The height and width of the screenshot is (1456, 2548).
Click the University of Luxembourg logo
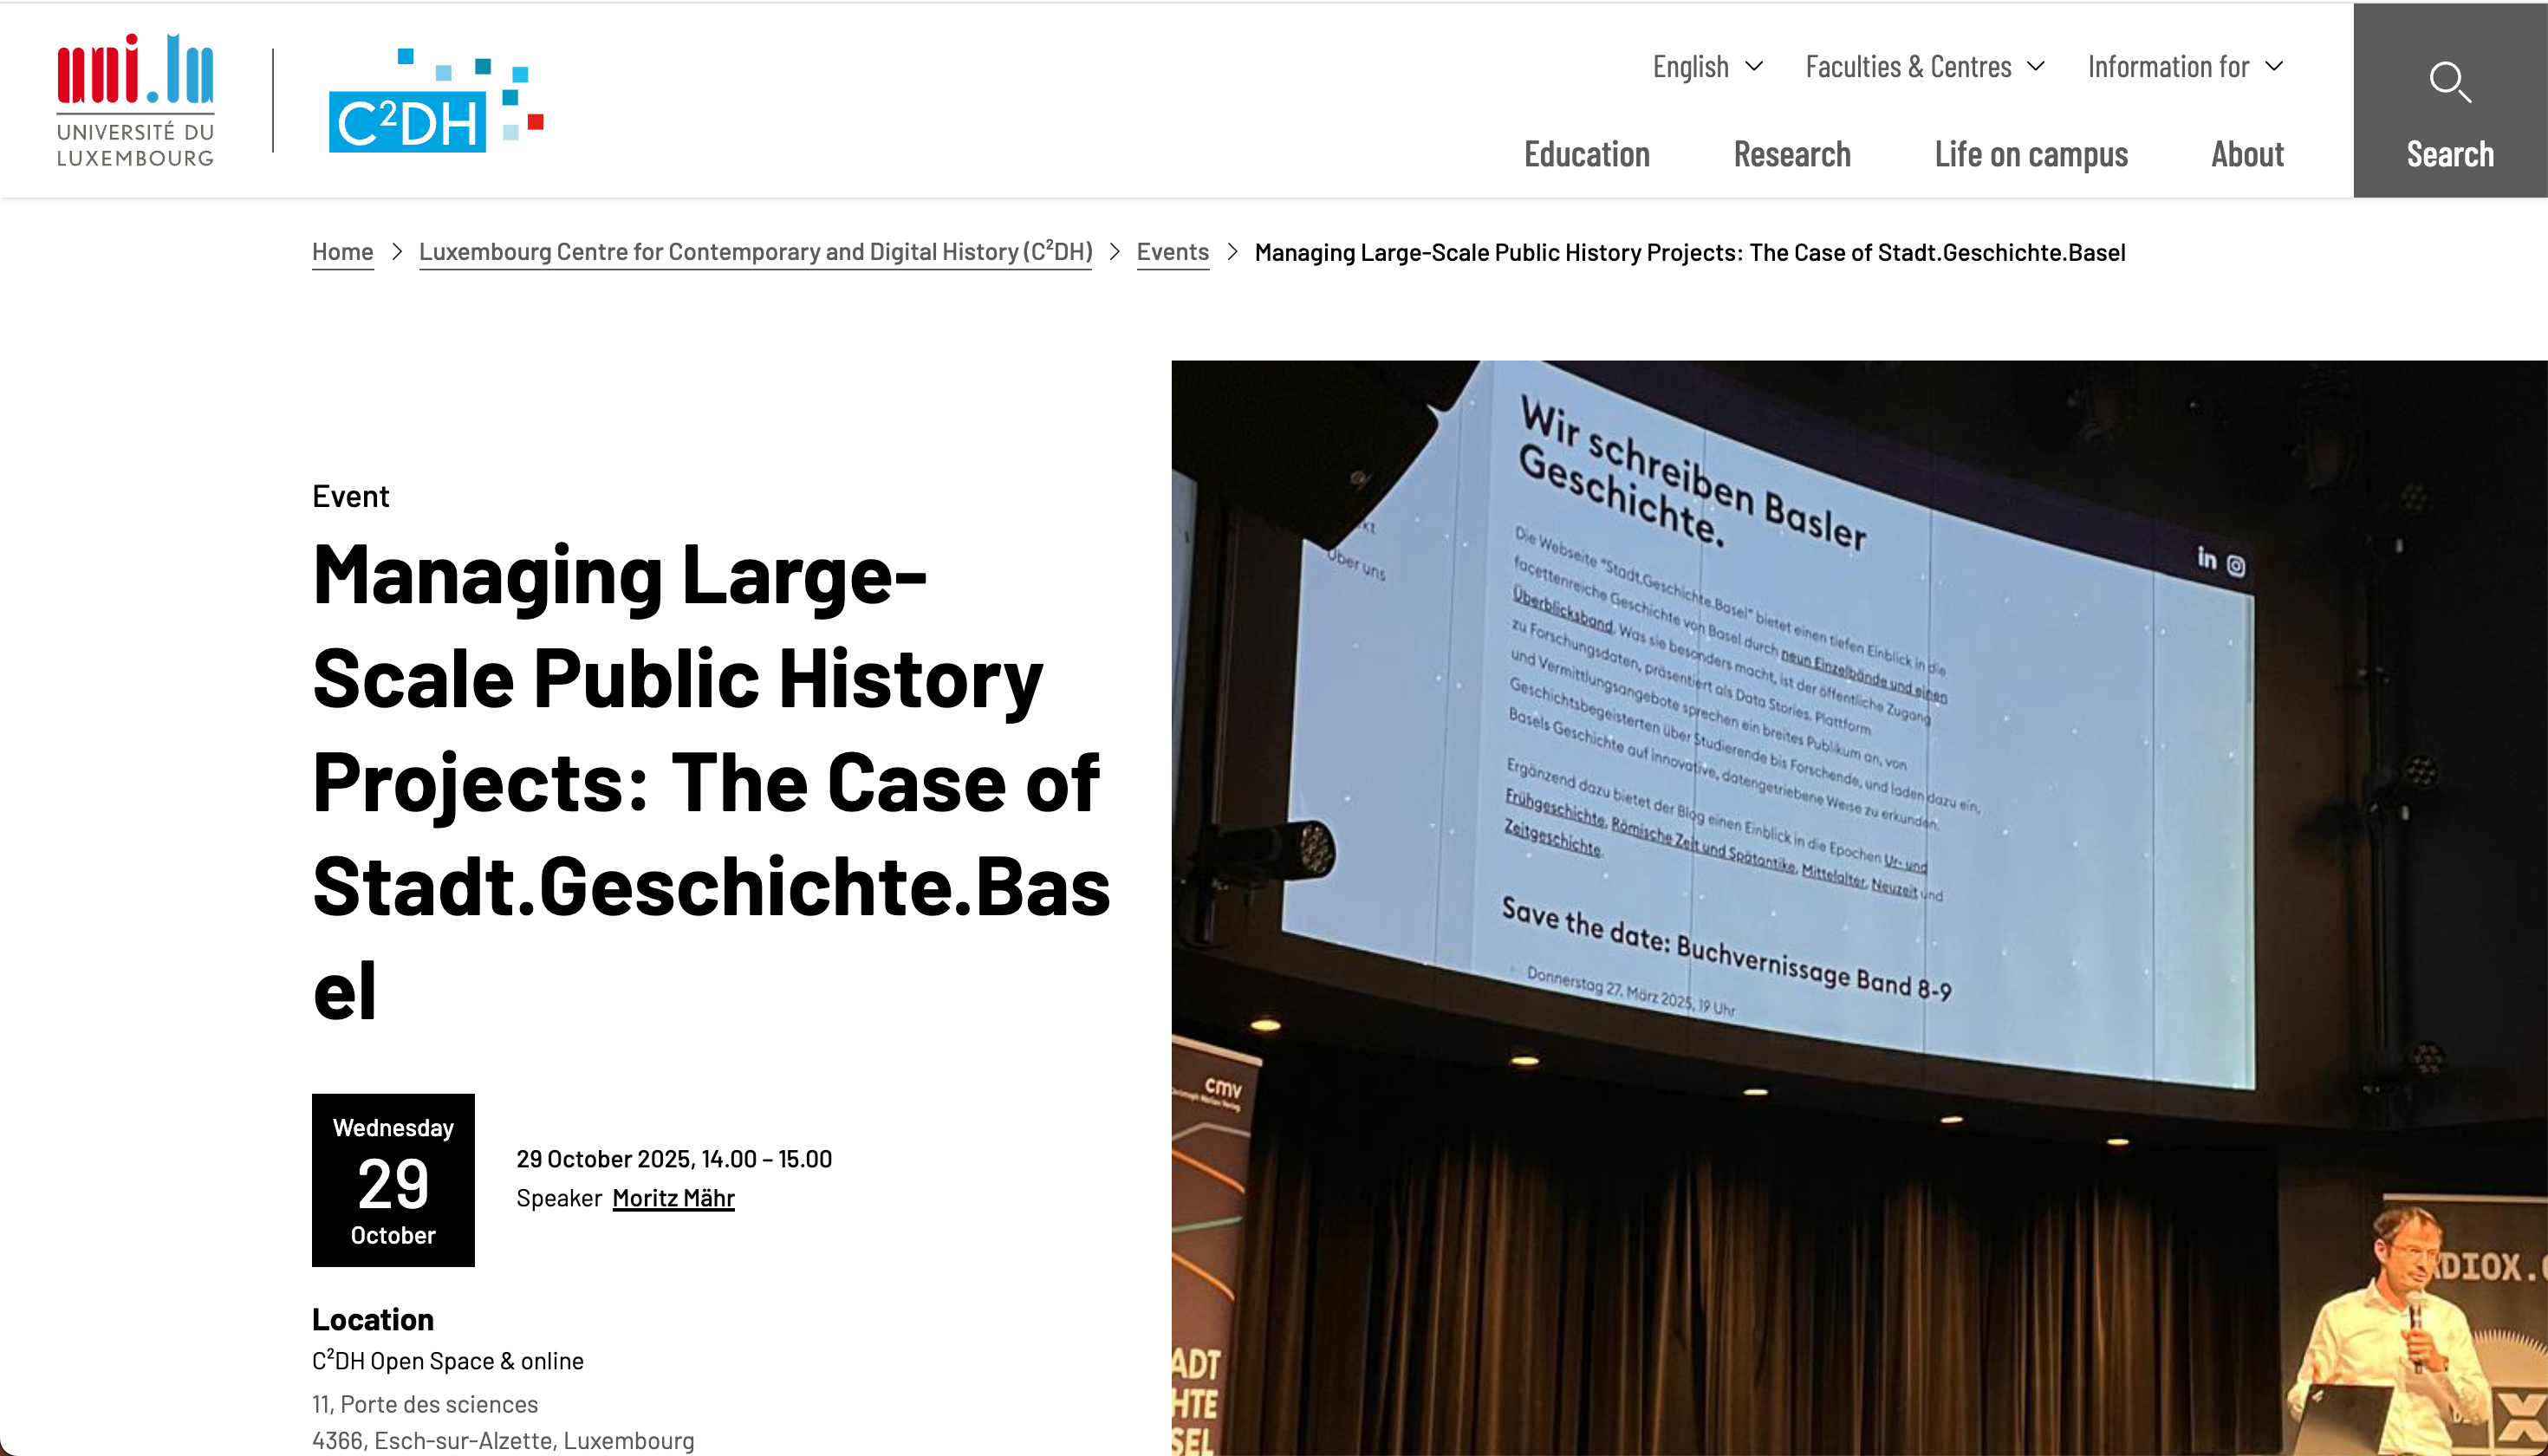click(x=135, y=100)
